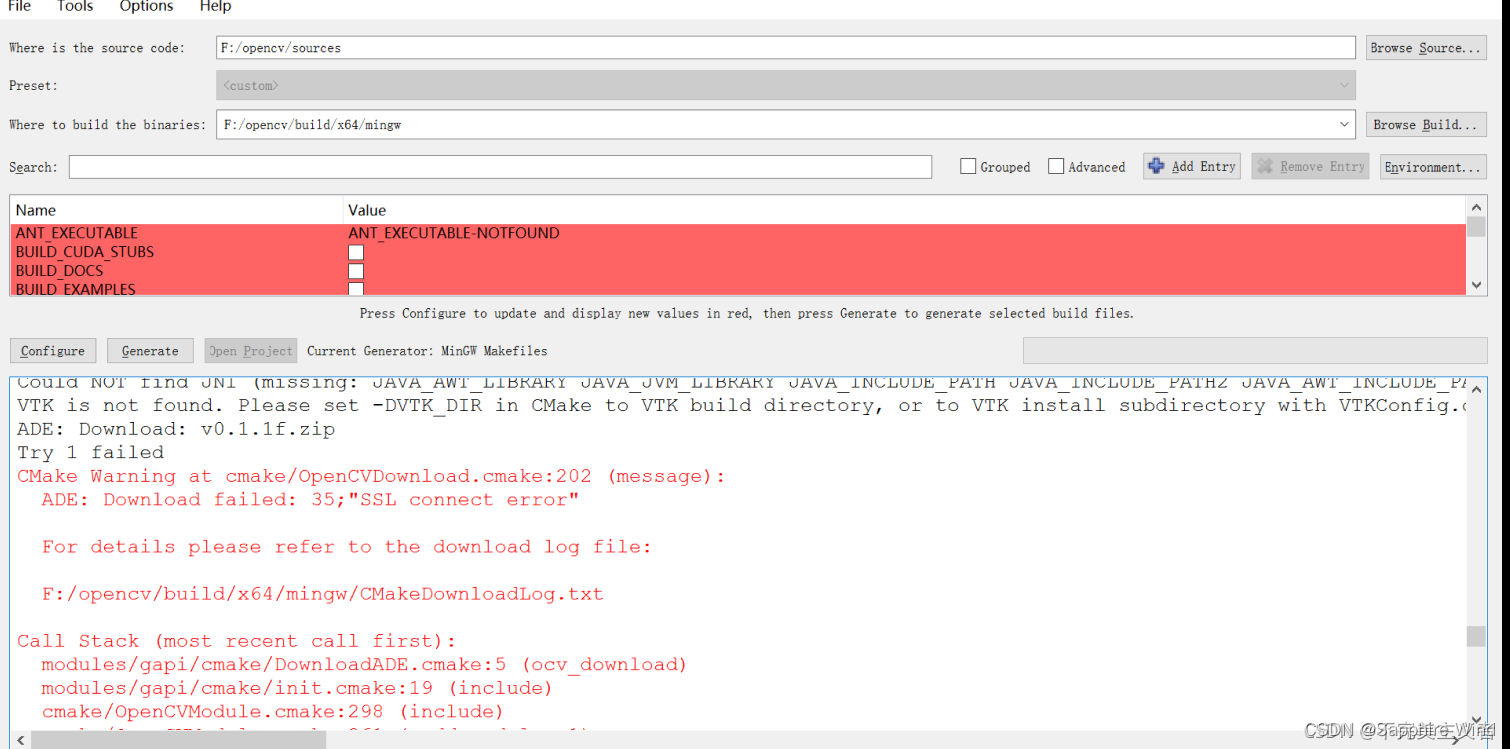Click the SSL connect error log line
Screen dimensions: 1510x749
coord(310,500)
